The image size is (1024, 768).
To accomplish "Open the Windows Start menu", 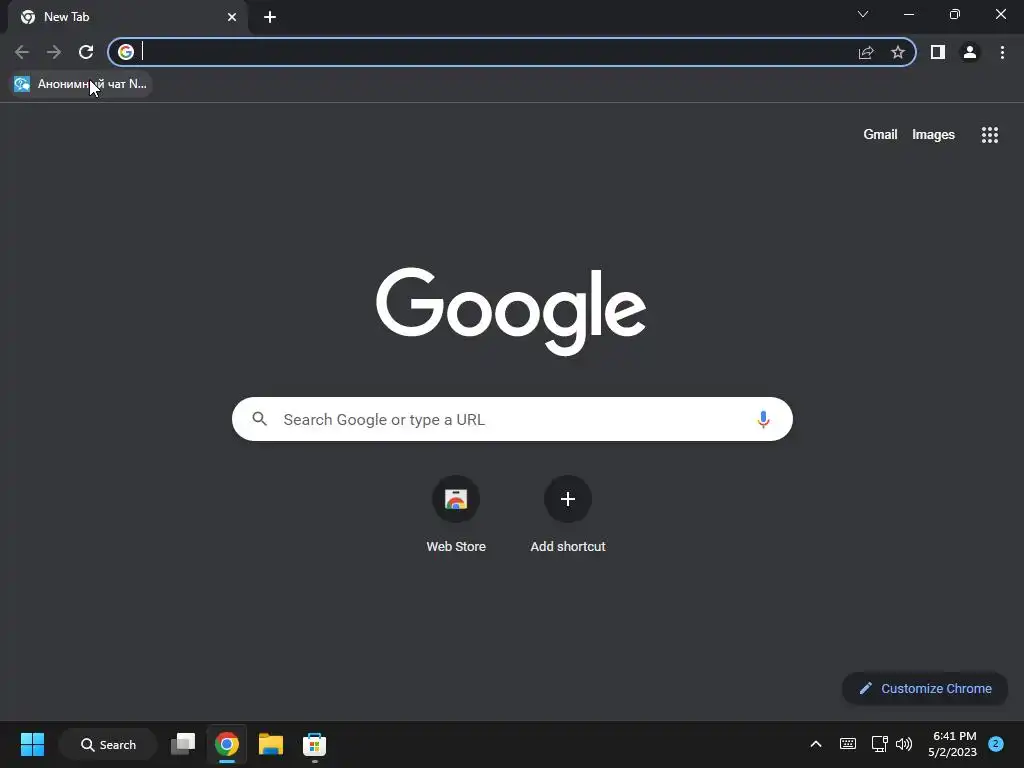I will 32,744.
